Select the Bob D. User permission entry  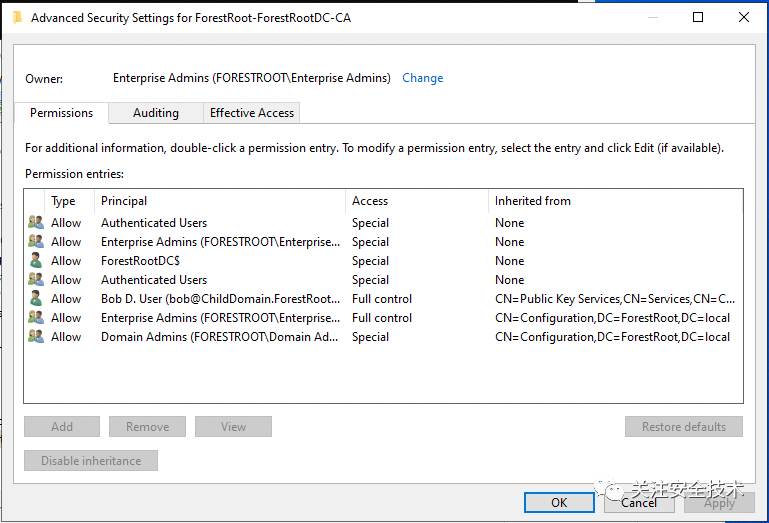[383, 299]
